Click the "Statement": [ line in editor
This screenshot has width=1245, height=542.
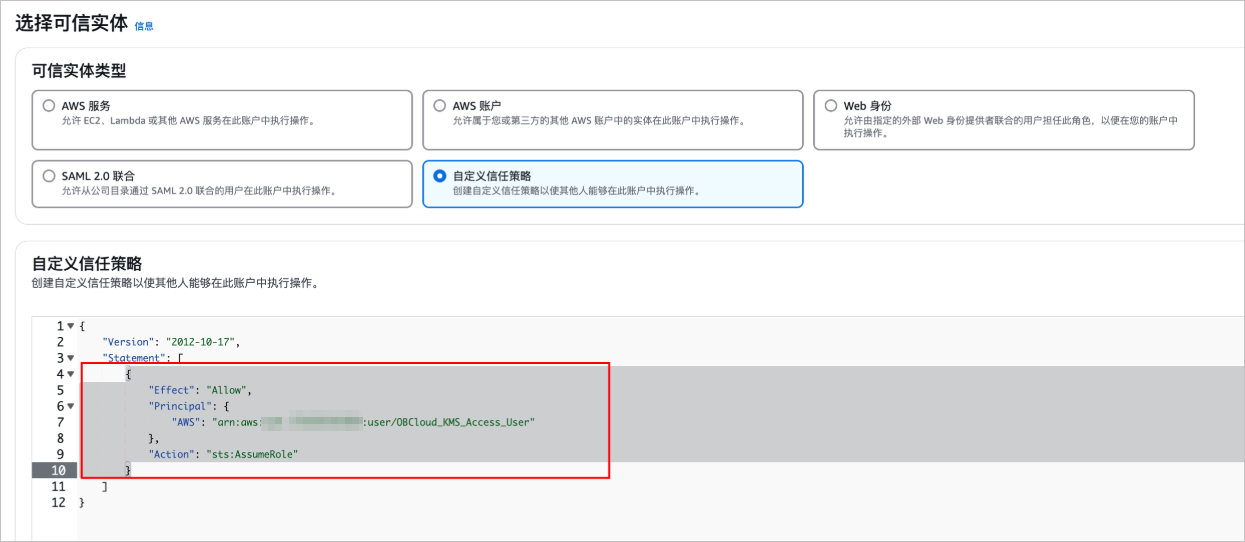(x=142, y=358)
